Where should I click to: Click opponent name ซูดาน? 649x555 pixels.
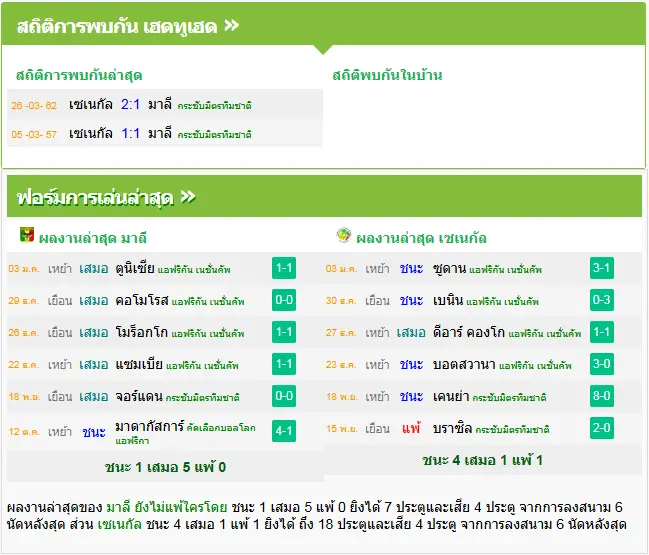point(449,268)
